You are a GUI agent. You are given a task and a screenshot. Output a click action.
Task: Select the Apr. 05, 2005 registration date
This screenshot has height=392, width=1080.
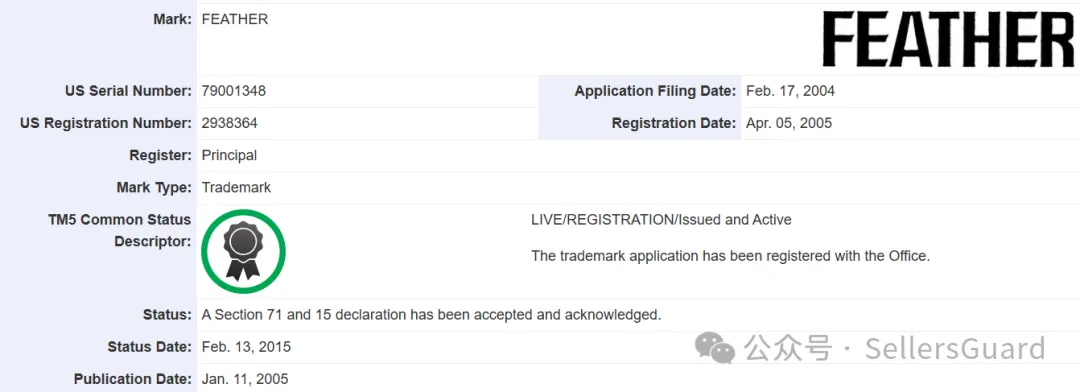tap(789, 123)
